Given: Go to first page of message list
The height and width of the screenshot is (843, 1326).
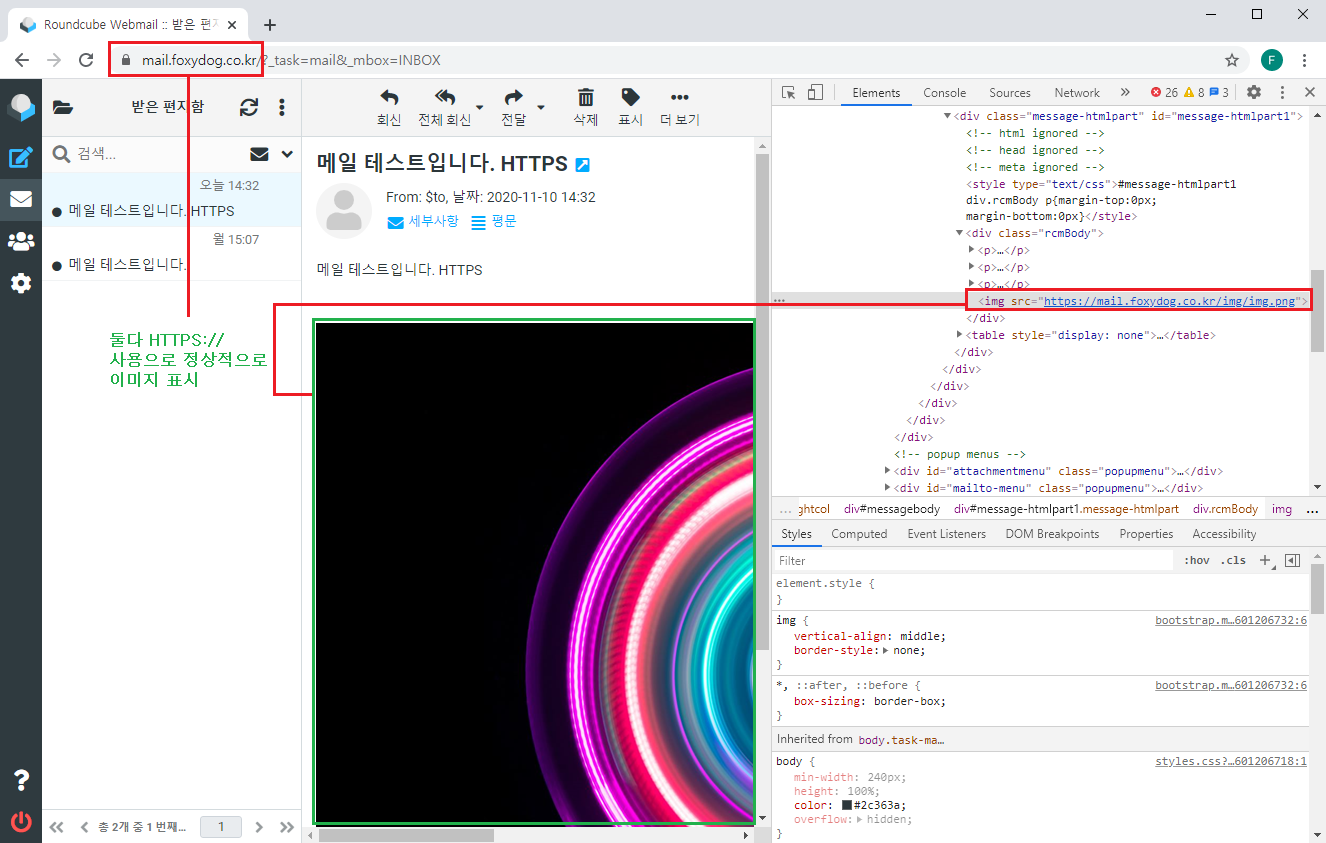Looking at the screenshot, I should point(57,827).
